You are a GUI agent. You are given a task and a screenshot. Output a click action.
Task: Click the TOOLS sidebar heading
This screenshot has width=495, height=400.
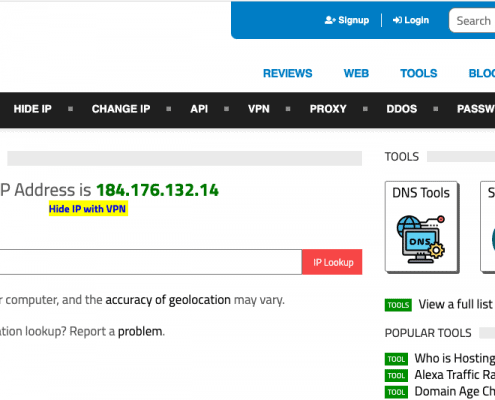coord(402,157)
